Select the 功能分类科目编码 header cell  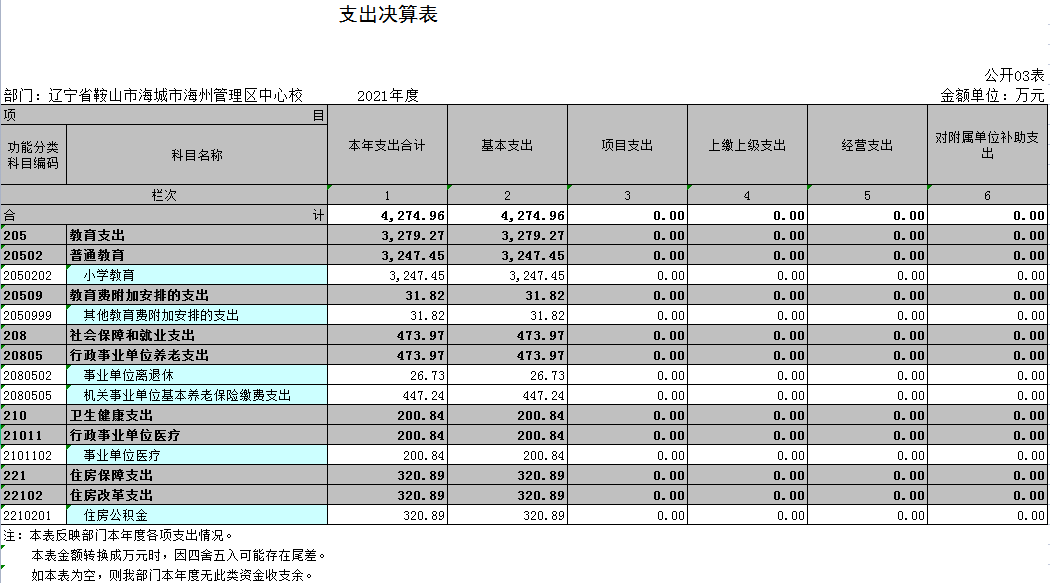[x=33, y=155]
